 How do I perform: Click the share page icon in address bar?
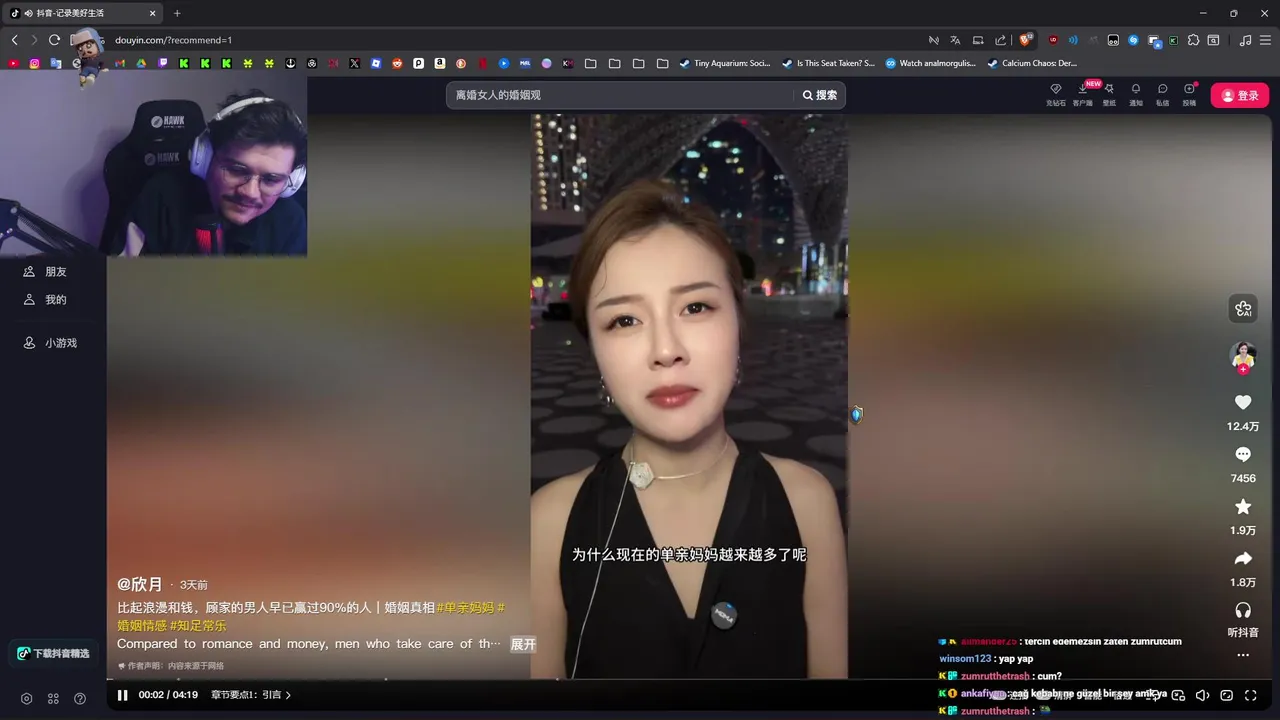pyautogui.click(x=1000, y=40)
